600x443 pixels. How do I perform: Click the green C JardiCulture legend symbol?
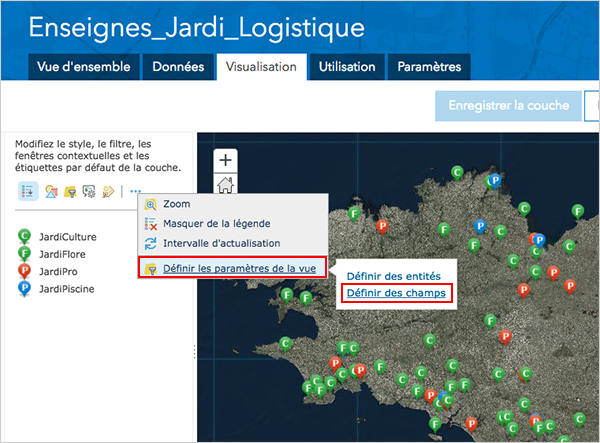(24, 236)
